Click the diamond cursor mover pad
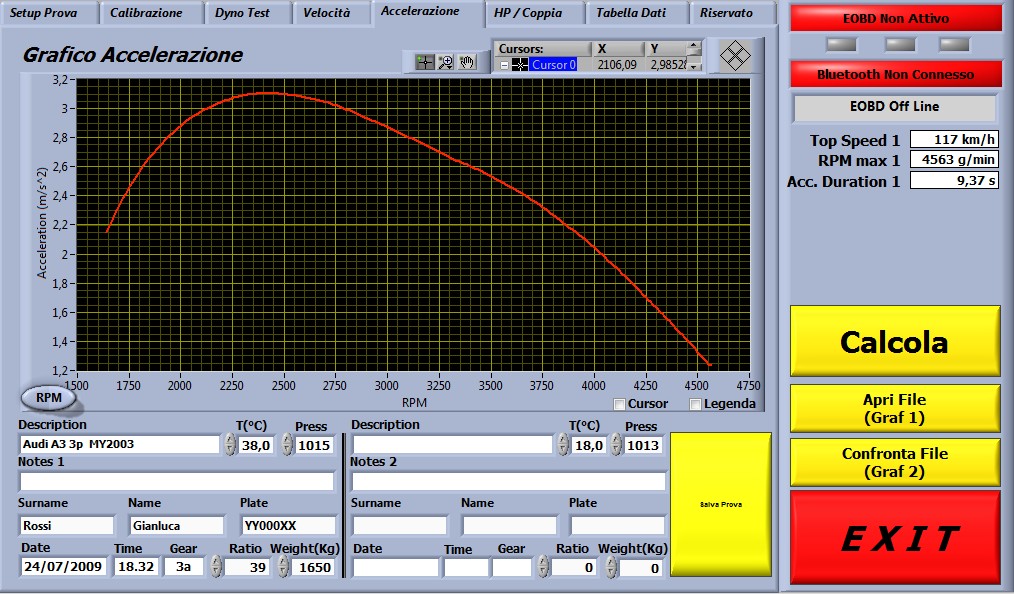1014x594 pixels. tap(735, 55)
